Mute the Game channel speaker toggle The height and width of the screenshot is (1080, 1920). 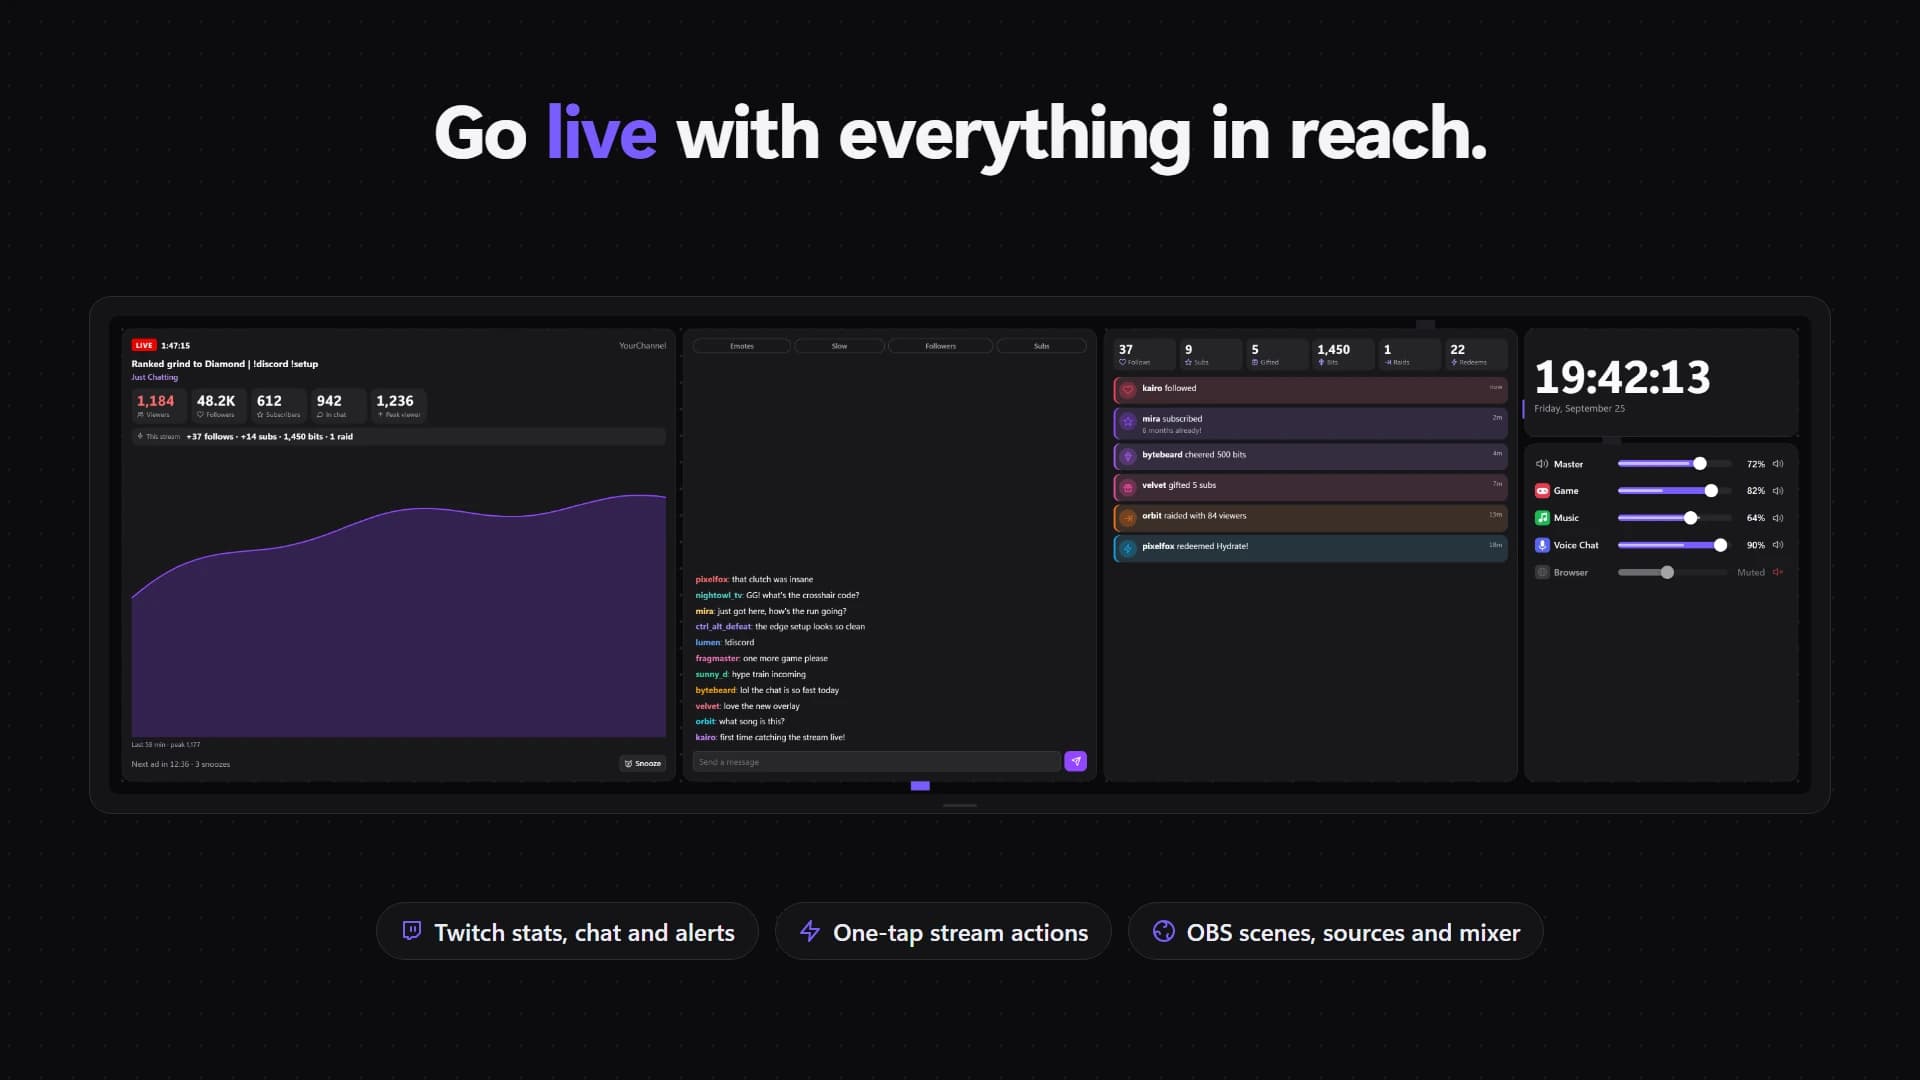[1778, 491]
